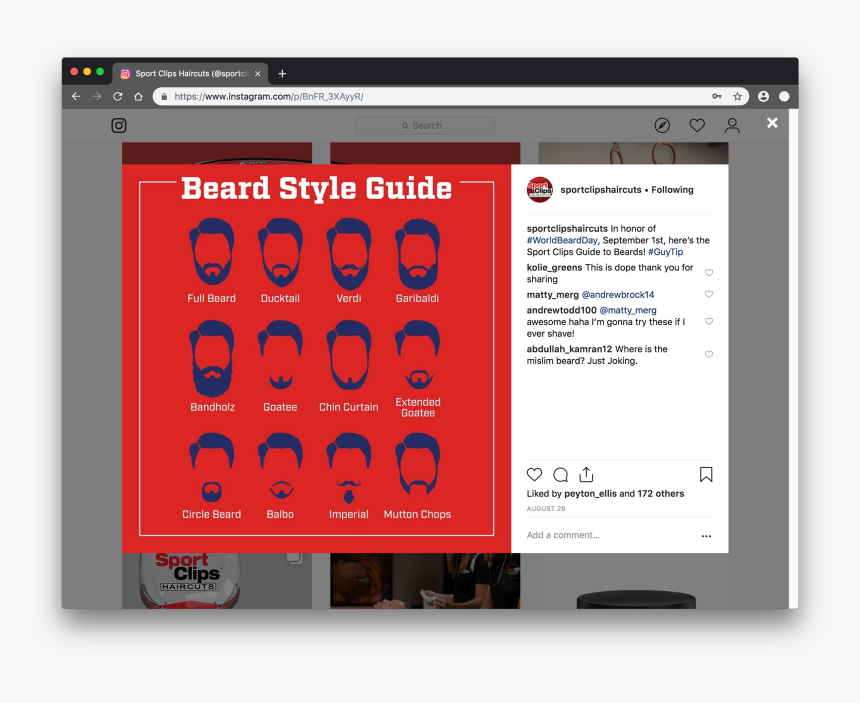Like the post with the heart icon
Screen dimensions: 860x703
(534, 474)
